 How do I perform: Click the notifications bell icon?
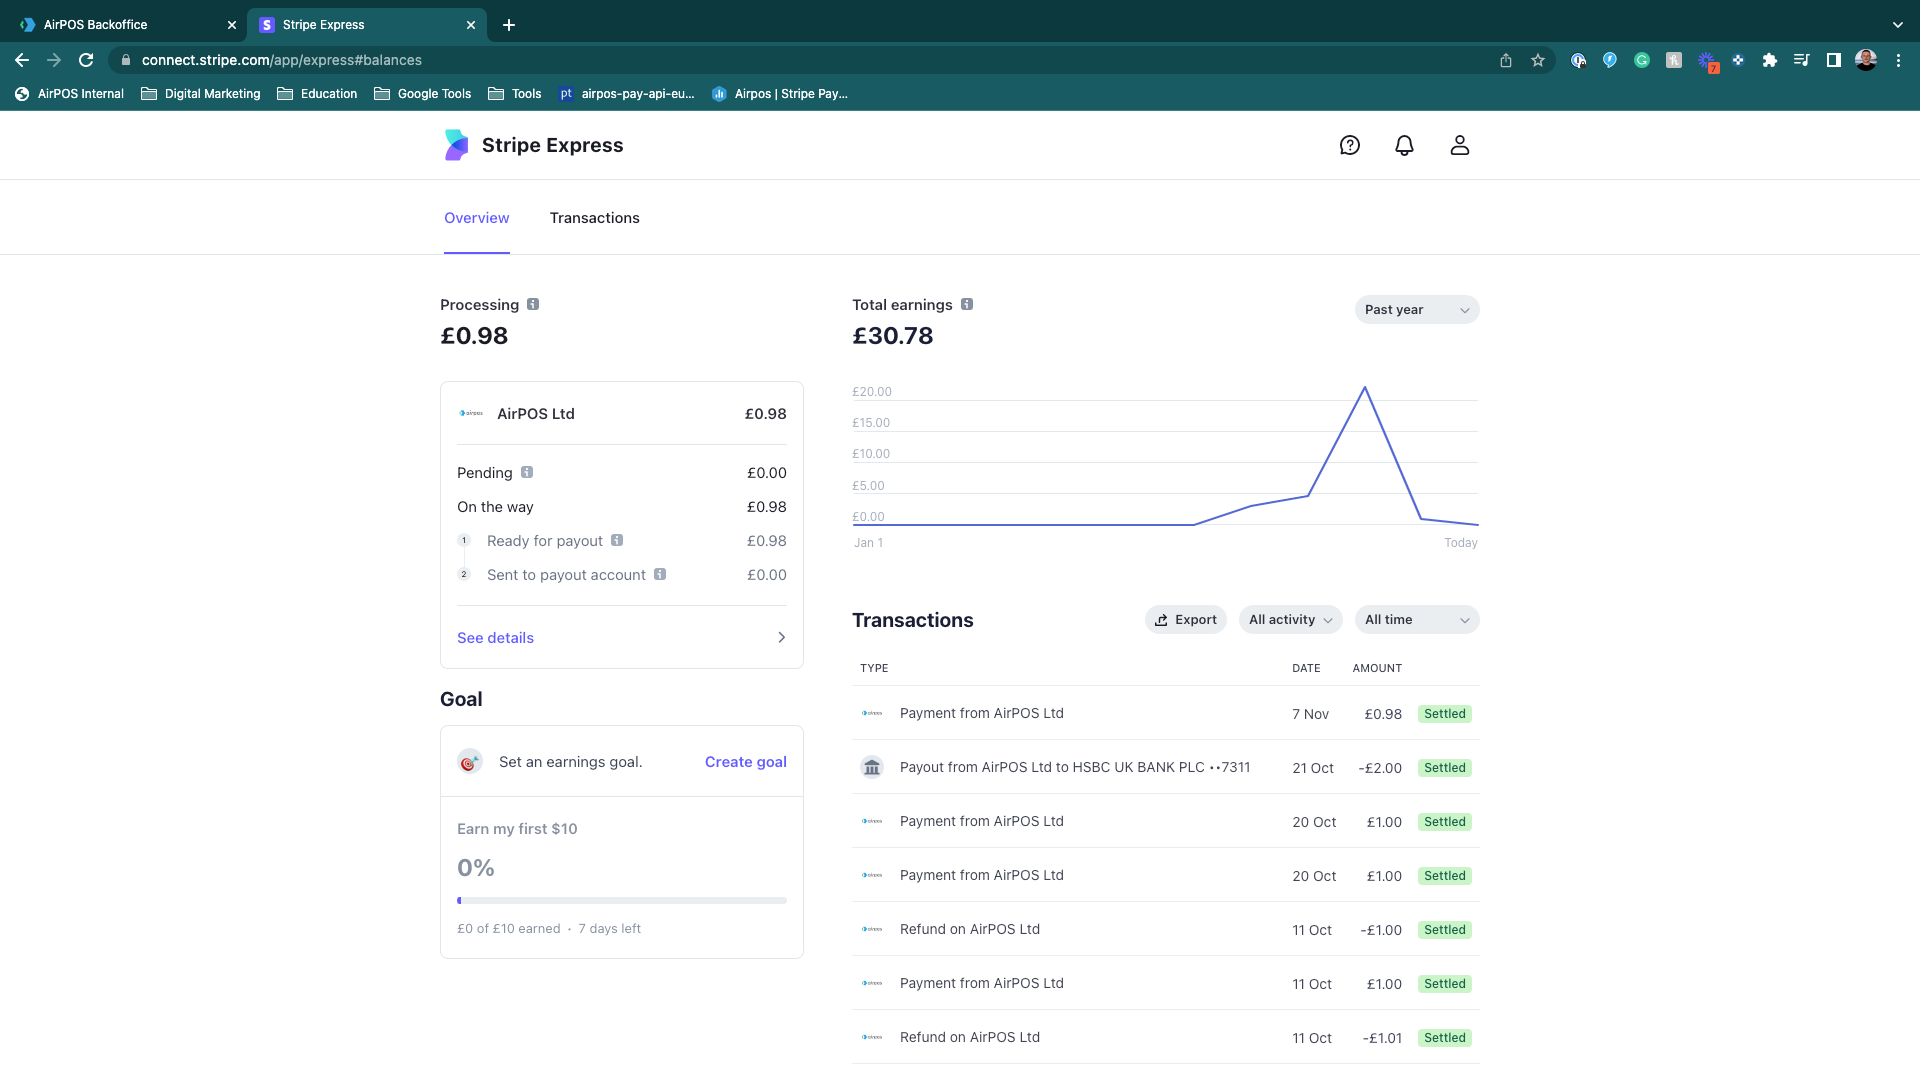[x=1404, y=145]
